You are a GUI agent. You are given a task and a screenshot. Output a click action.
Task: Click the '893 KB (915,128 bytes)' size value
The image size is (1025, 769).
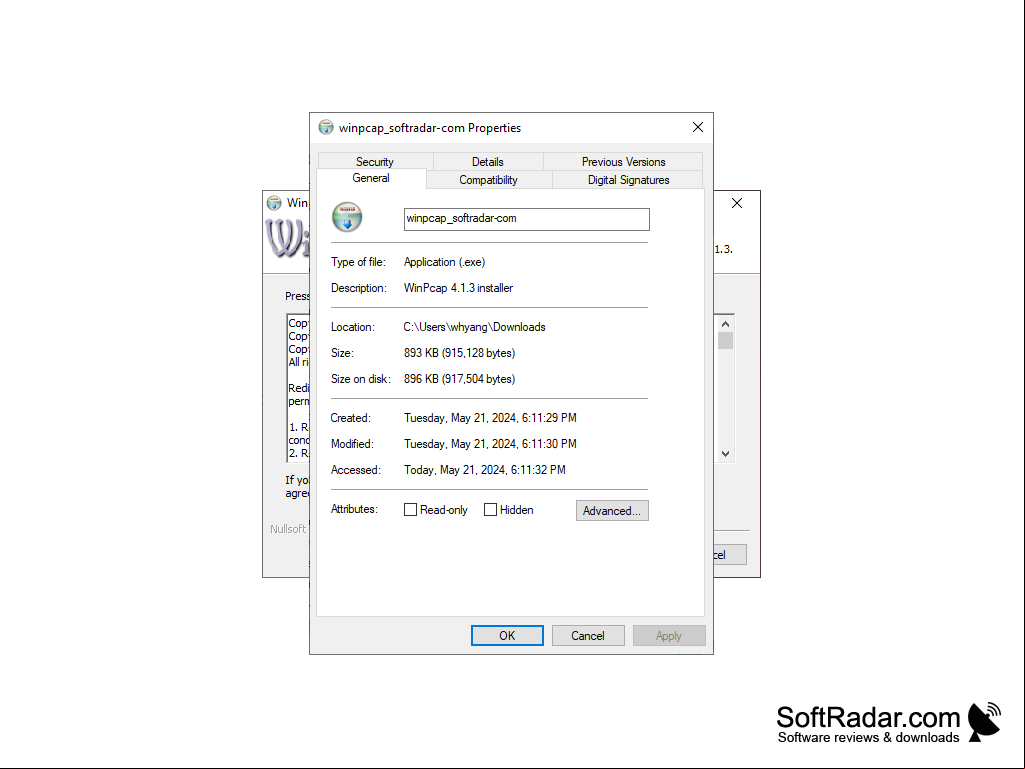[x=460, y=353]
